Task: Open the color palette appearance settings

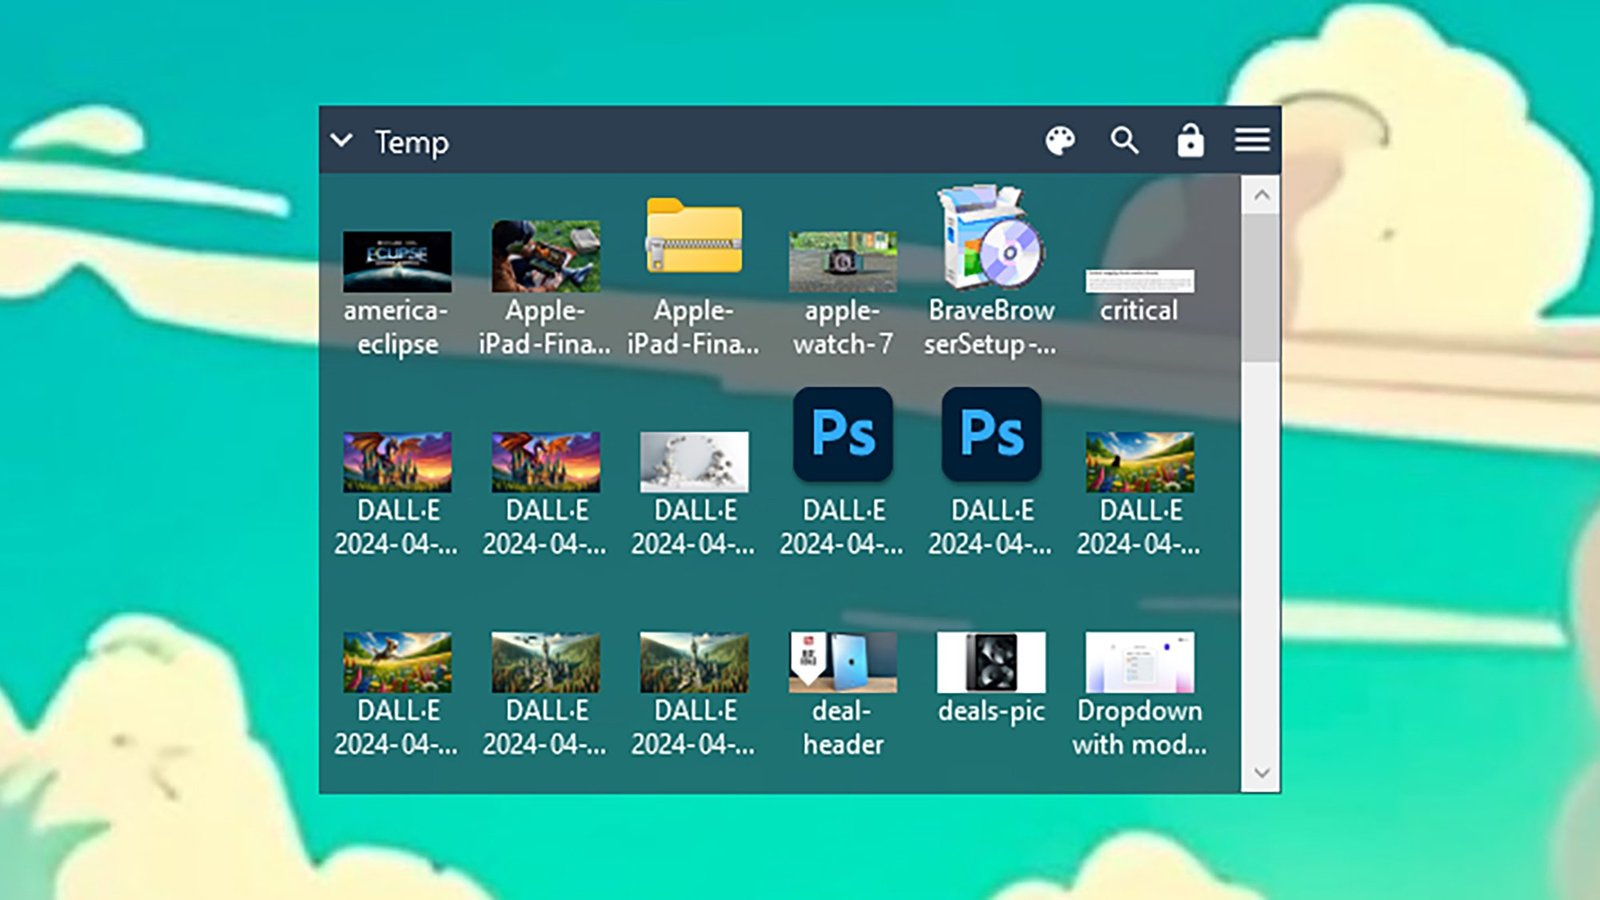Action: click(x=1060, y=140)
